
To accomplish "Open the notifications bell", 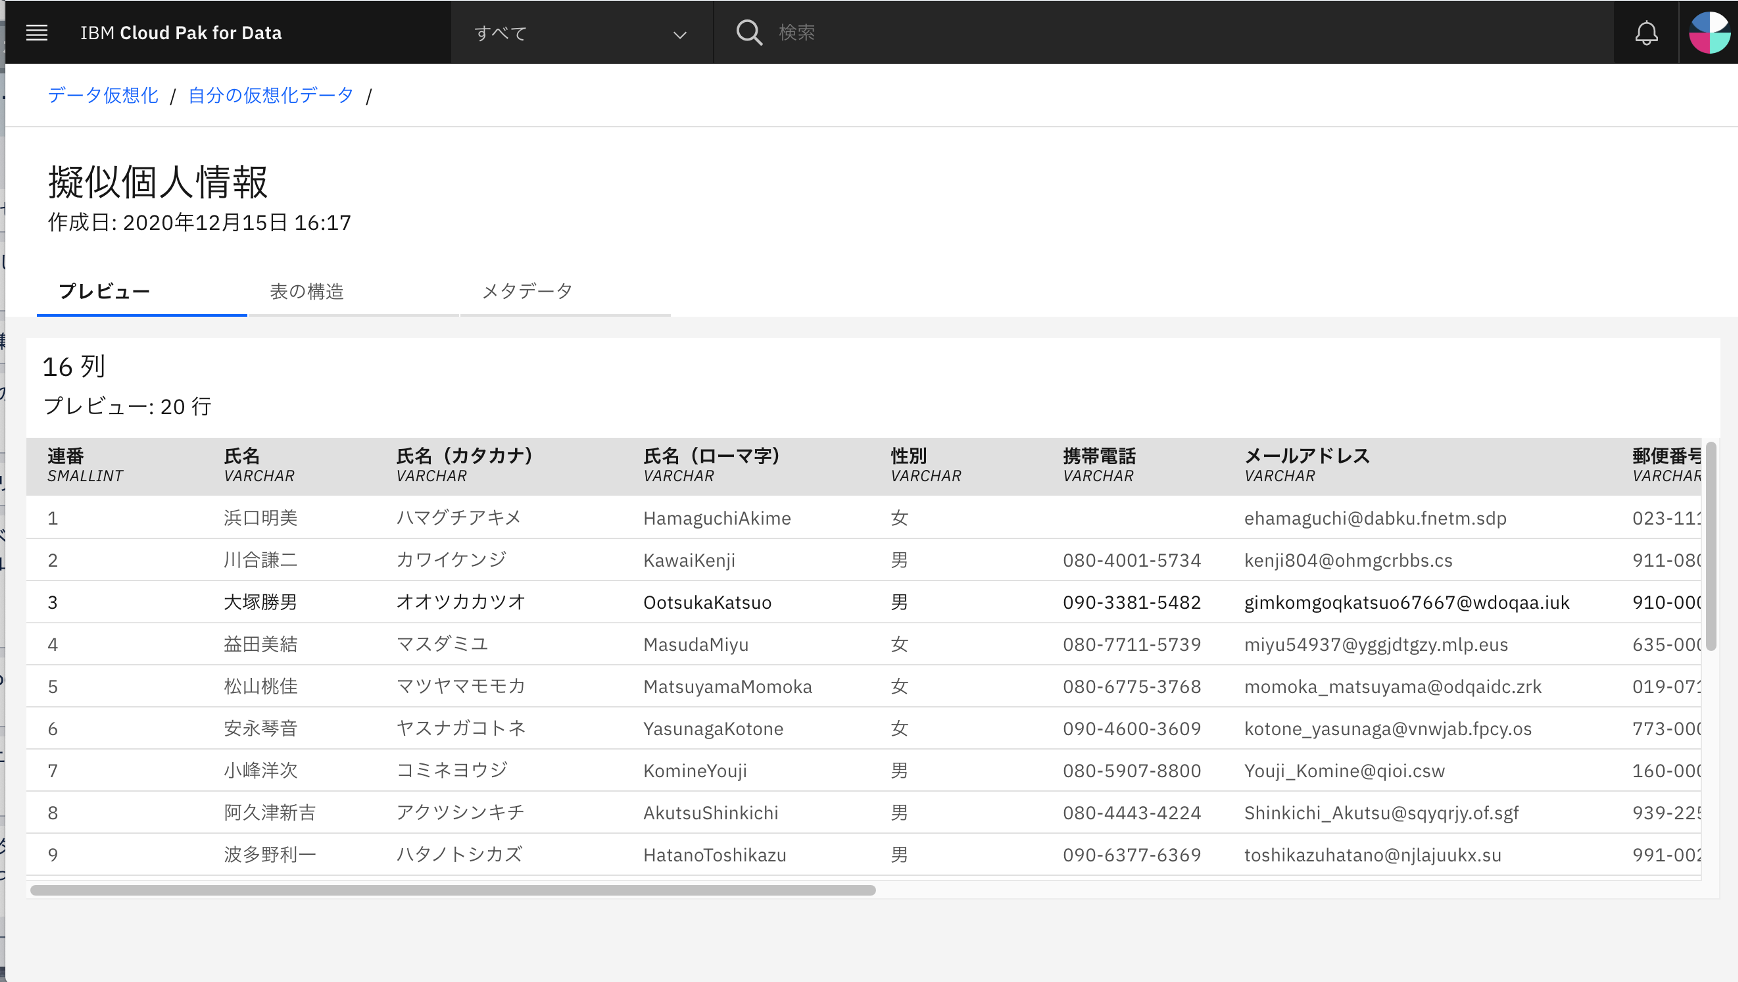I will pos(1646,32).
